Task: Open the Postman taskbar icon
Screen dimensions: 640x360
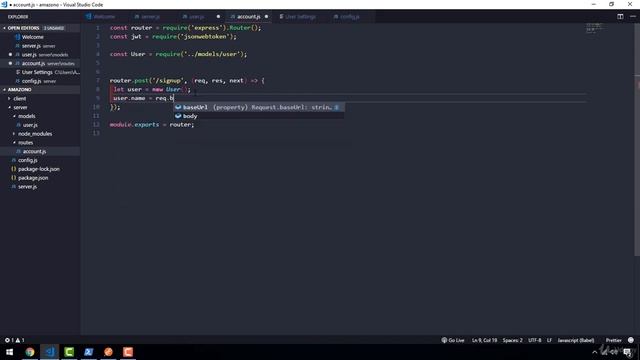Action: coord(108,352)
